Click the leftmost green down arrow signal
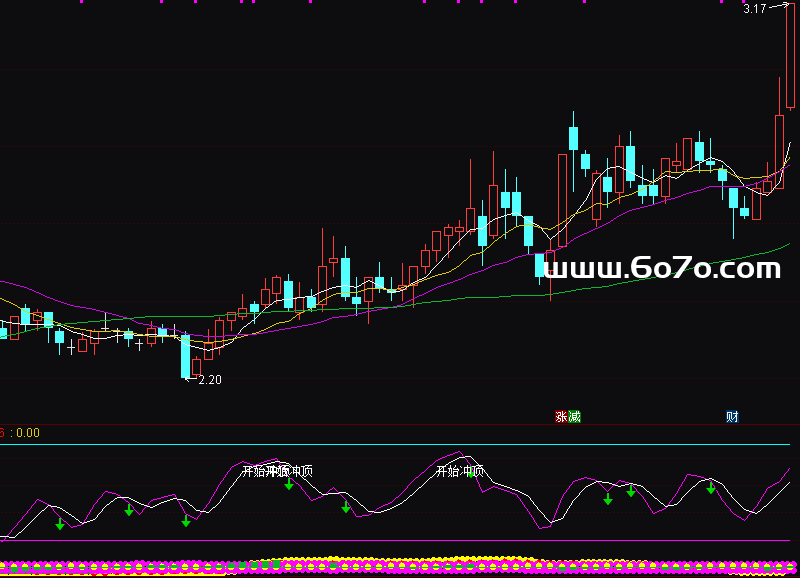The height and width of the screenshot is (578, 800). (x=59, y=523)
